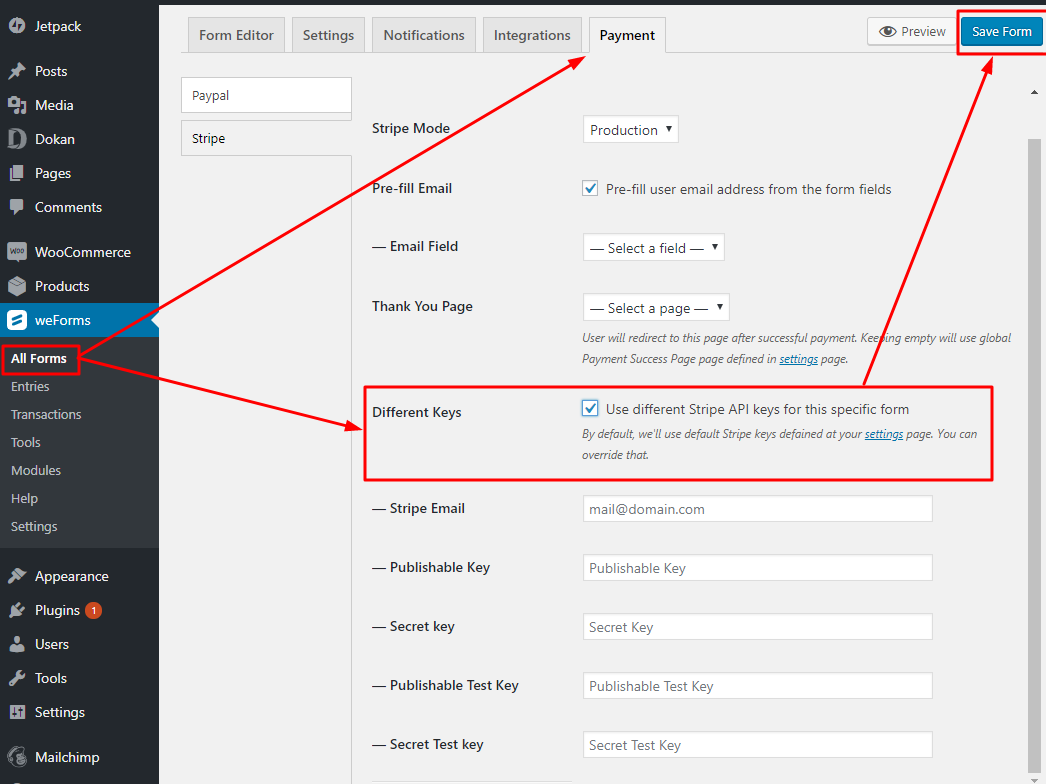
Task: Click the vertical page scrollbar
Action: pos(1034,454)
